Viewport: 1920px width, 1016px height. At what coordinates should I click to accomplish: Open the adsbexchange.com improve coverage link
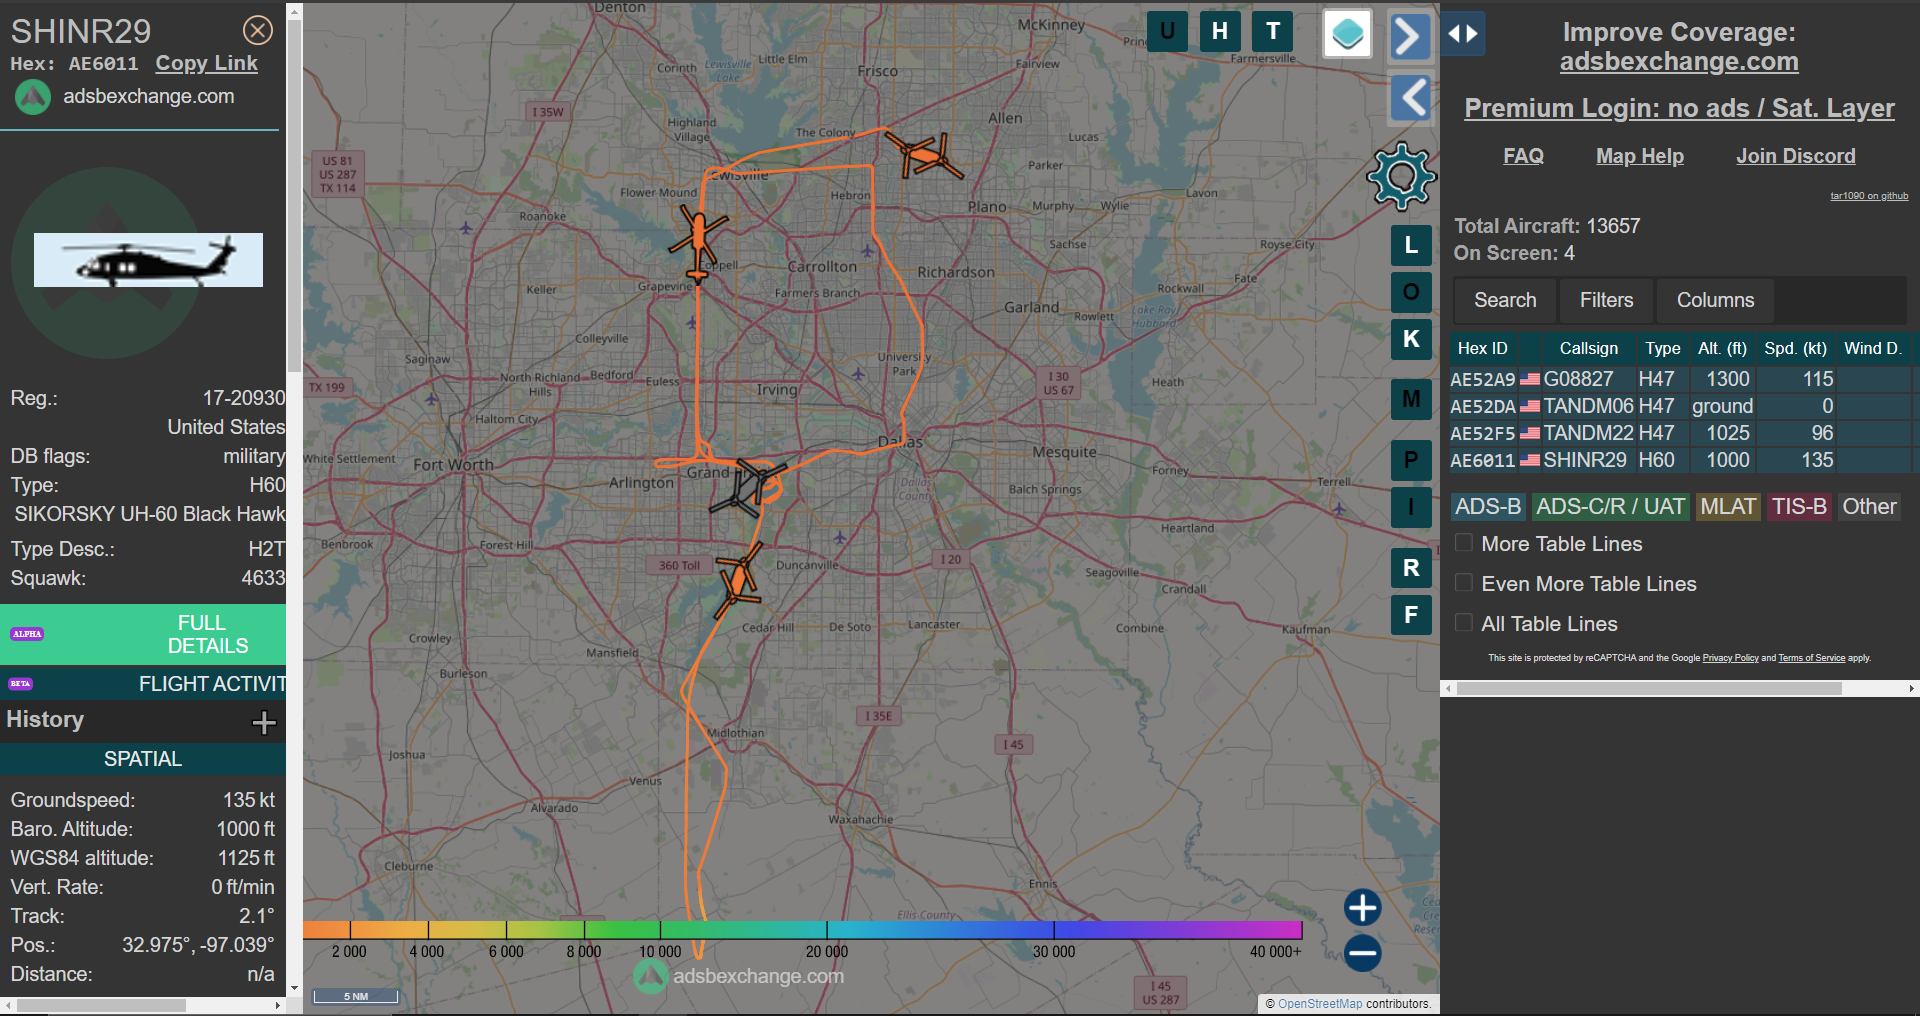point(1679,62)
